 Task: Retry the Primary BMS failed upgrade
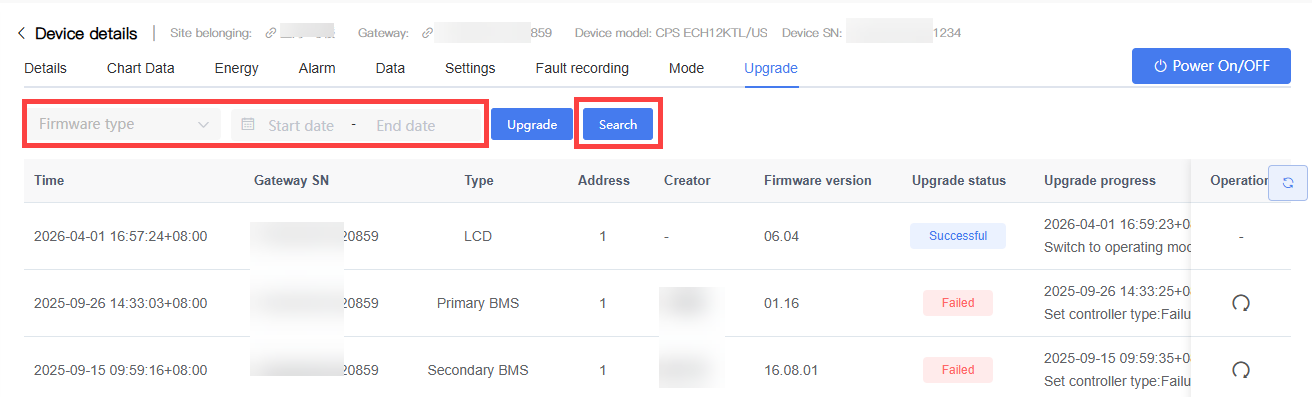(x=1241, y=303)
